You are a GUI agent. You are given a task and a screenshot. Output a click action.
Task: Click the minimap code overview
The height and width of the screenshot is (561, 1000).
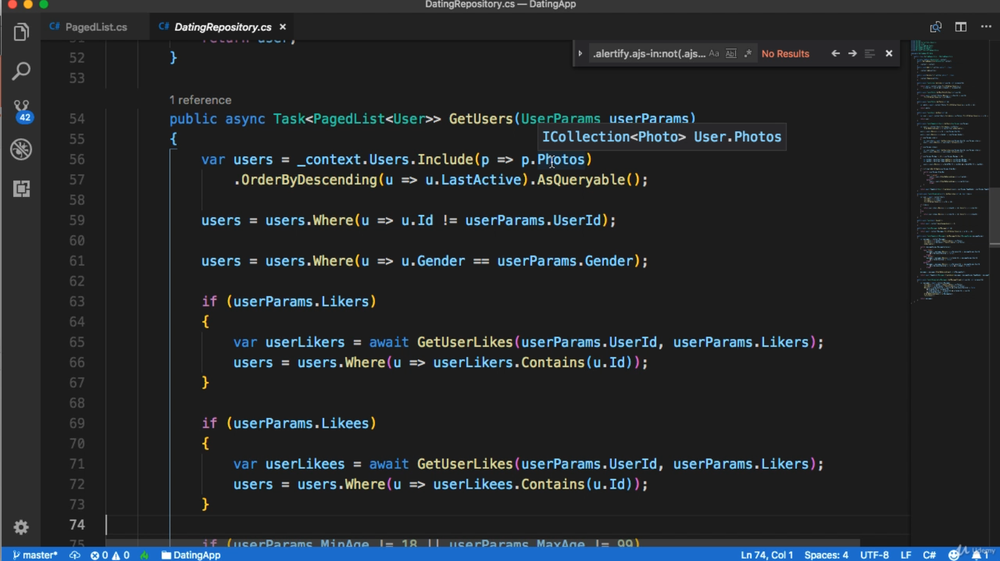click(950, 172)
